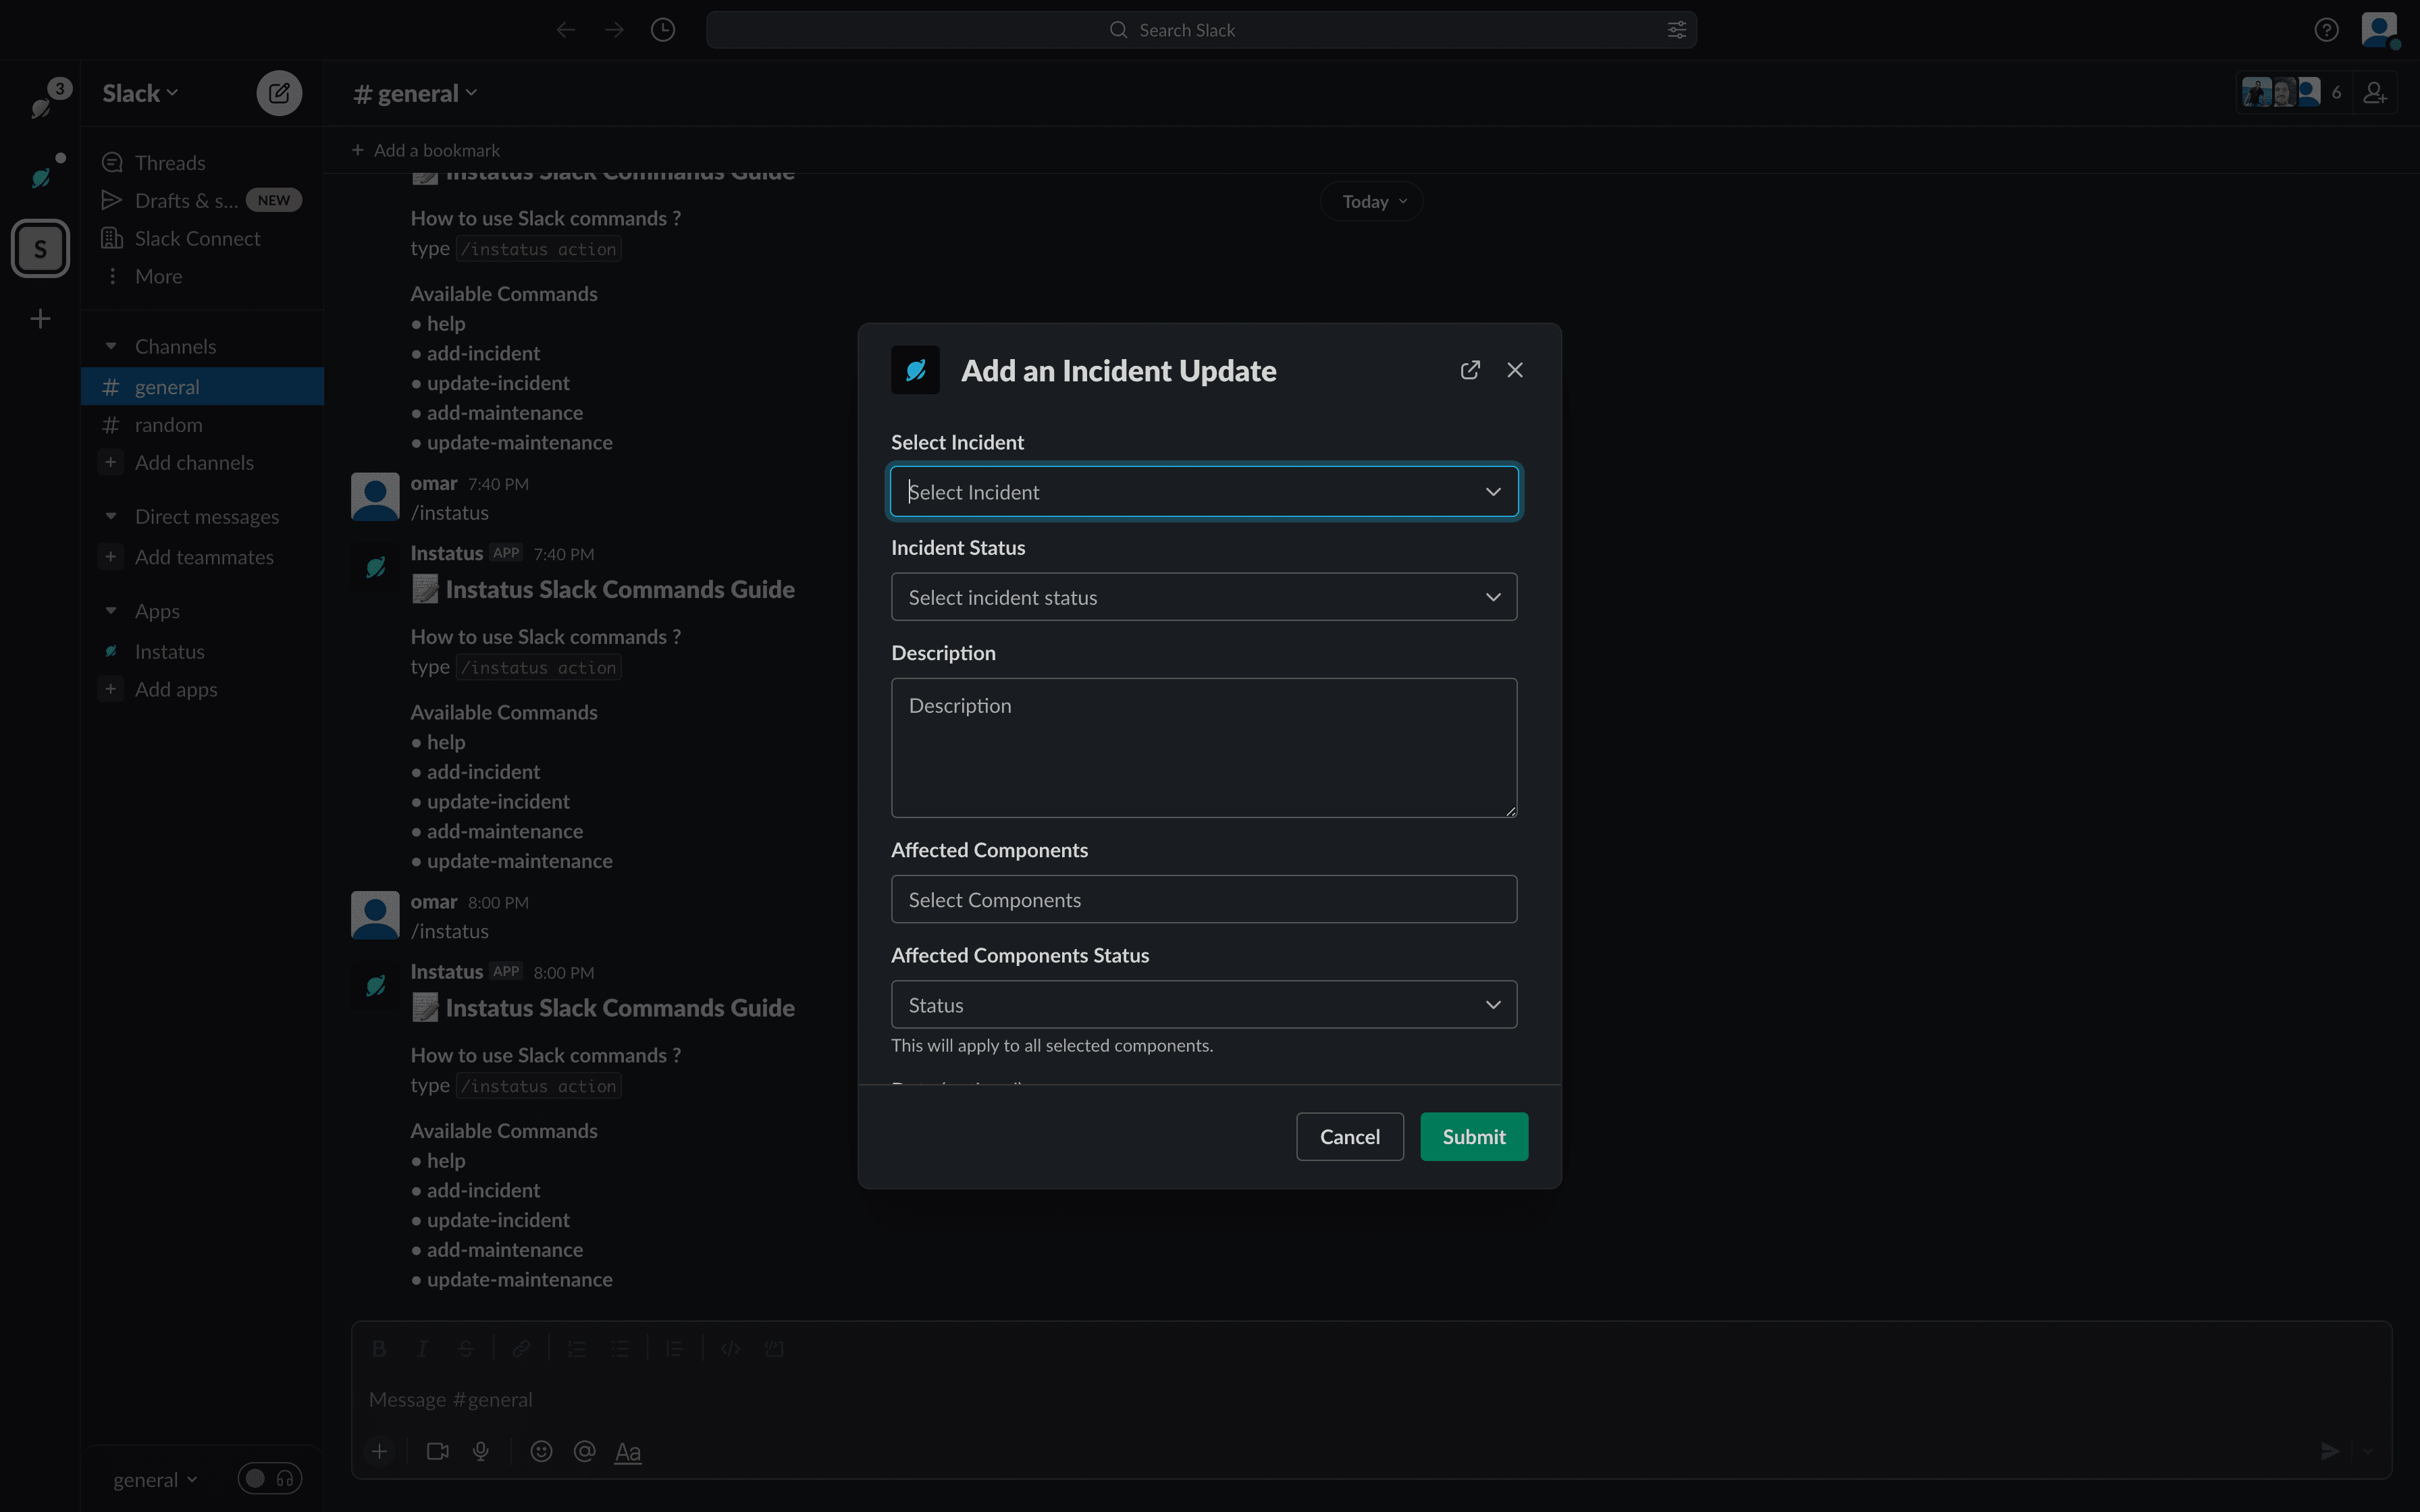The image size is (2420, 1512).
Task: Expand the Affected Components Status dropdown
Action: (1204, 1003)
